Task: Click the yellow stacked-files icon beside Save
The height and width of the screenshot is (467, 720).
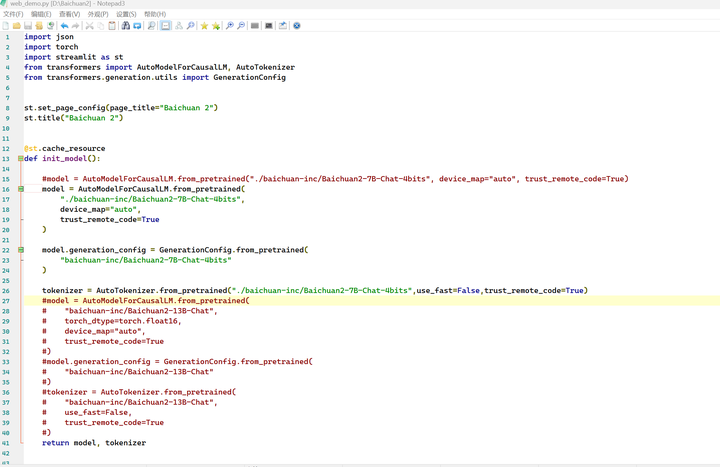Action: coord(39,26)
